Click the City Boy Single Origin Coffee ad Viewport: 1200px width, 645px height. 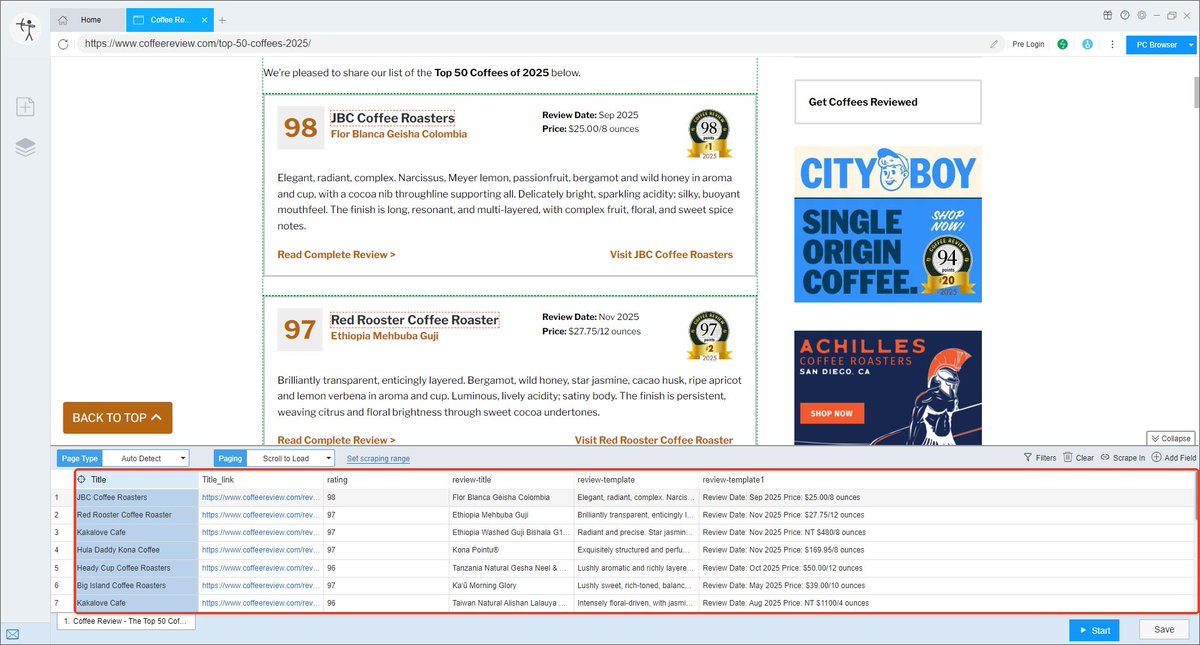(888, 224)
